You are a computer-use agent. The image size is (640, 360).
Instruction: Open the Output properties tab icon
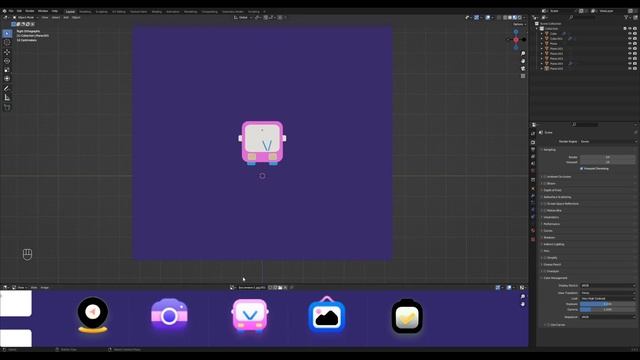533,149
